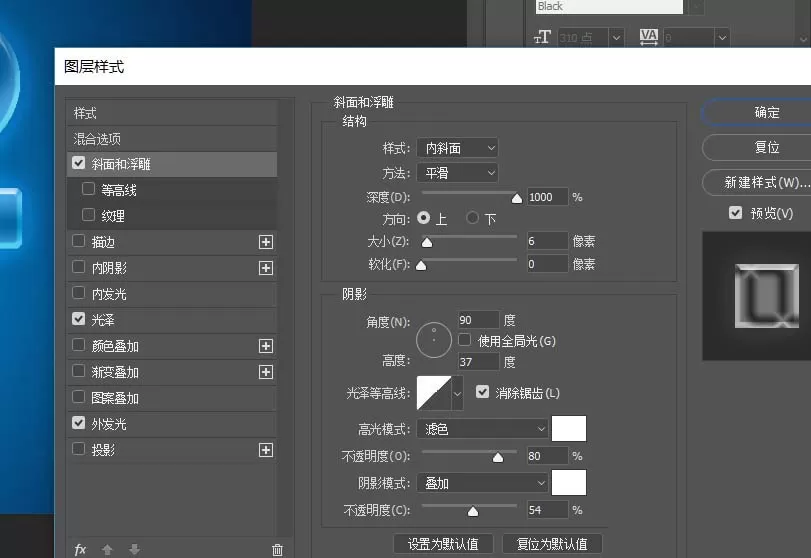811x558 pixels.
Task: Move effect down with the down arrow icon
Action: 134,549
